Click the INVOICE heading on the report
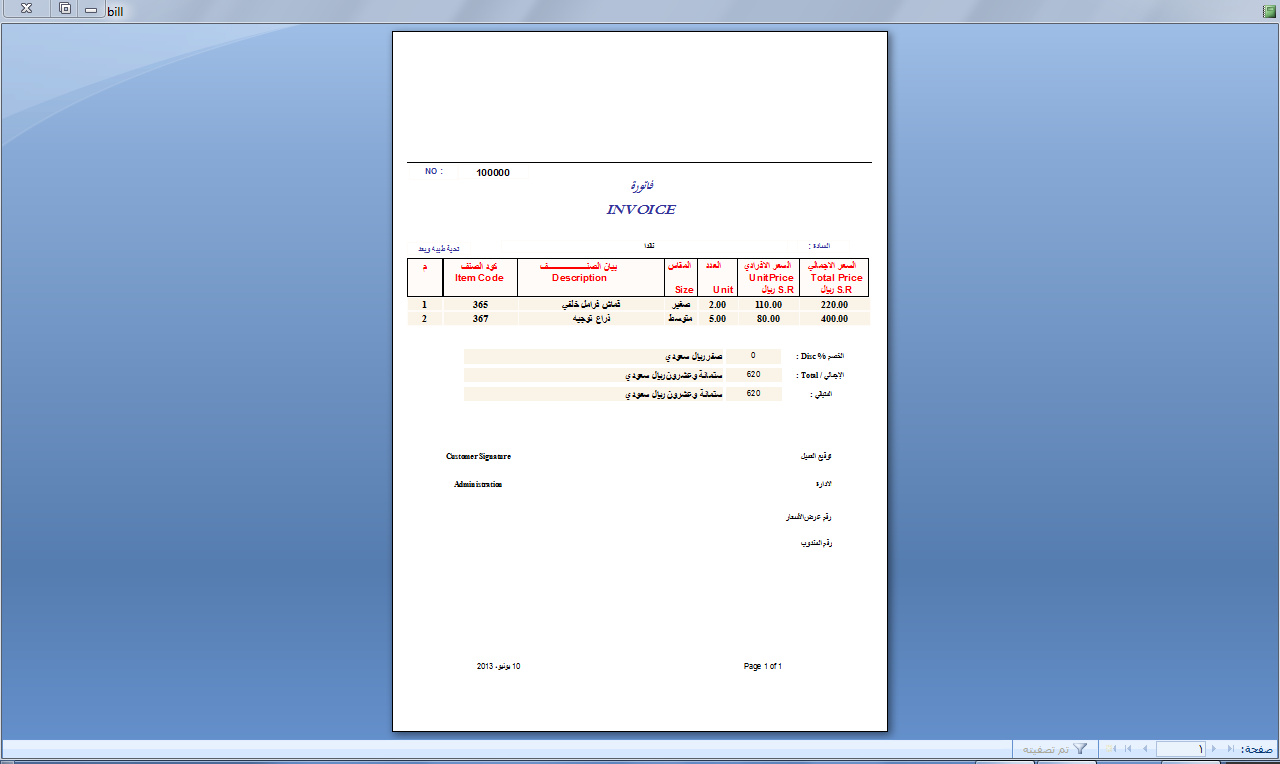Viewport: 1280px width, 764px height. [641, 210]
